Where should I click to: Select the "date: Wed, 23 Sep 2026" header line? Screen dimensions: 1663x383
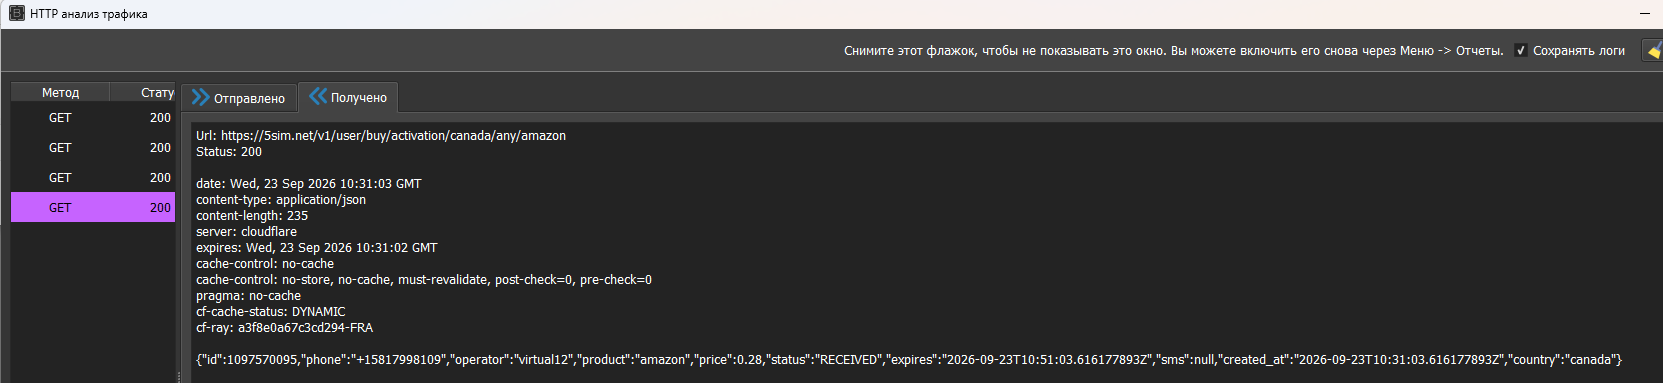309,183
